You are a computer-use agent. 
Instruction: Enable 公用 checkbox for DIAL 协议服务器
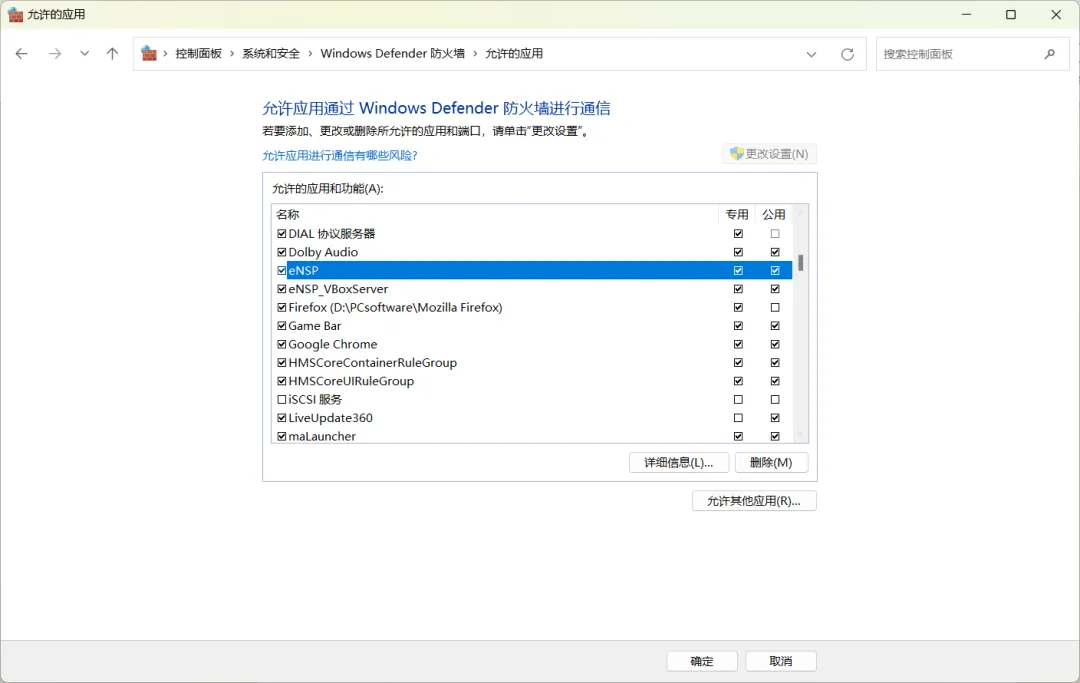click(775, 234)
